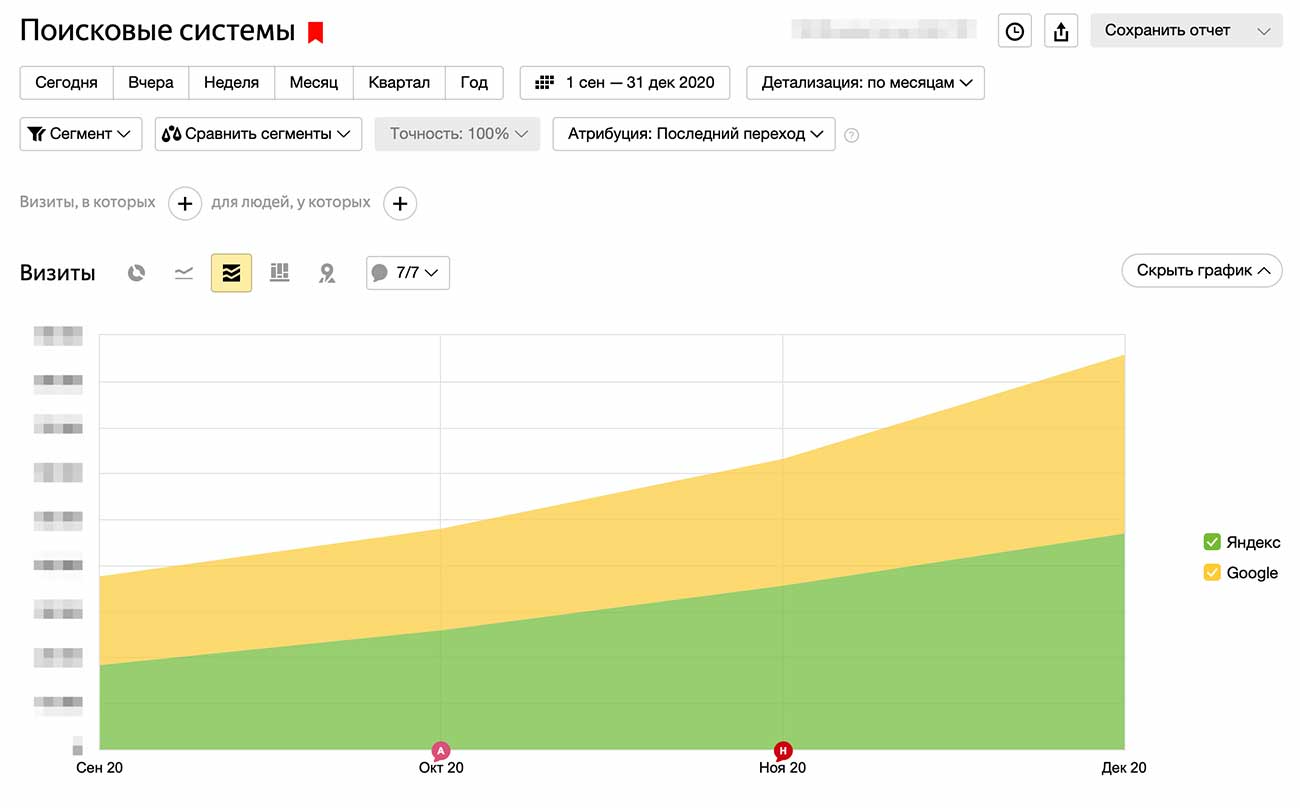Switch to the Месяц period tab
This screenshot has width=1300, height=808.
coord(313,82)
